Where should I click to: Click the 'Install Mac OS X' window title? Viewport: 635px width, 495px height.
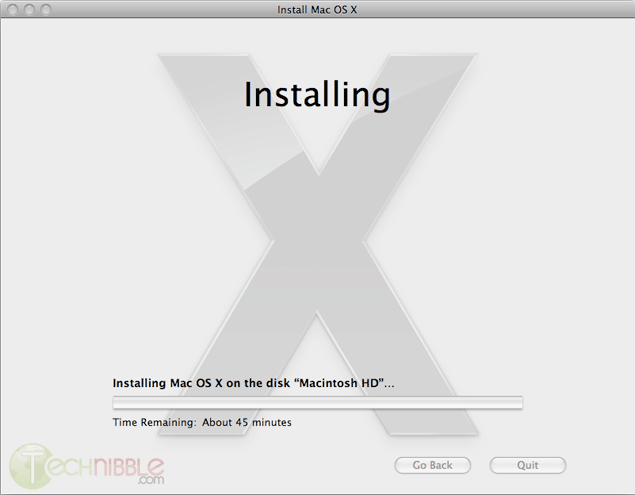[317, 10]
